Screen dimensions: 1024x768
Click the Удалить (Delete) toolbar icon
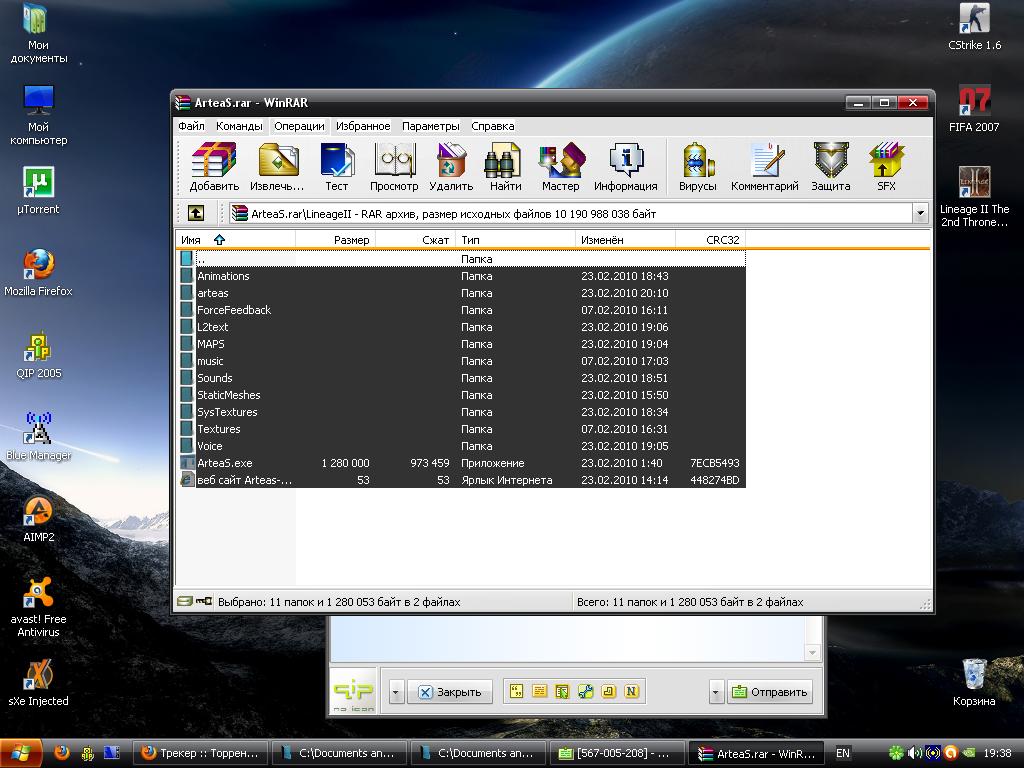click(451, 167)
